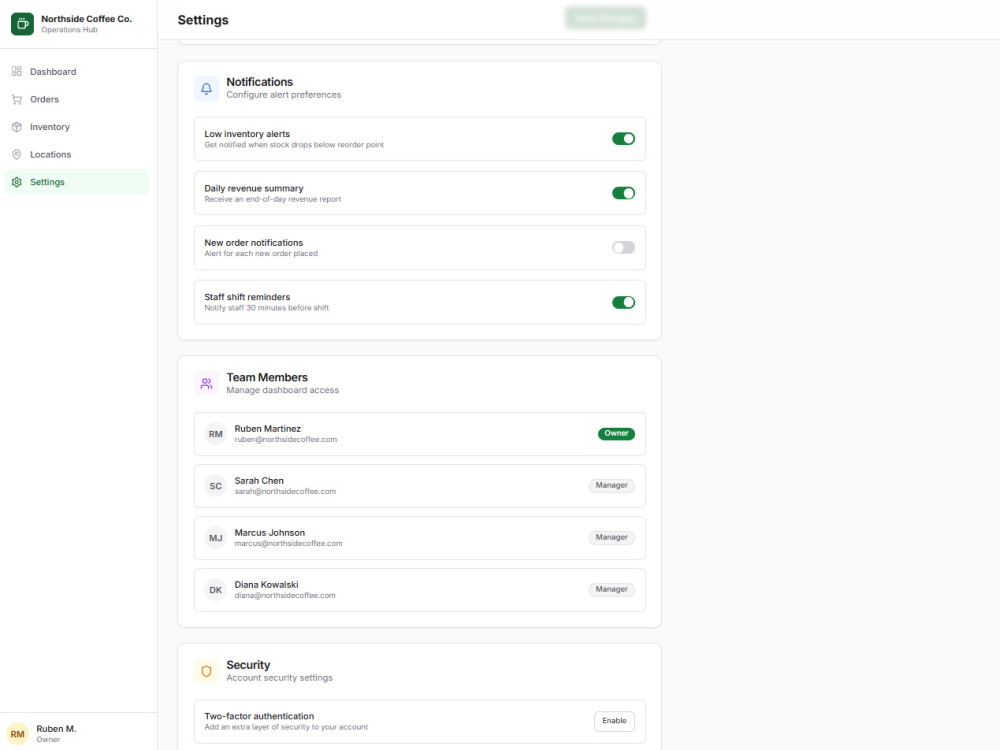Click 'Manage dashboard access' subtitle
The width and height of the screenshot is (1000, 750).
[x=283, y=390]
